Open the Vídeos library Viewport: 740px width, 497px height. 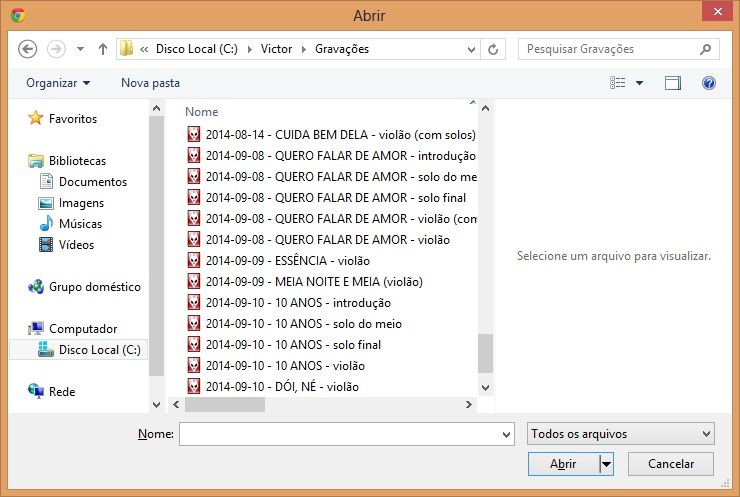tap(66, 245)
